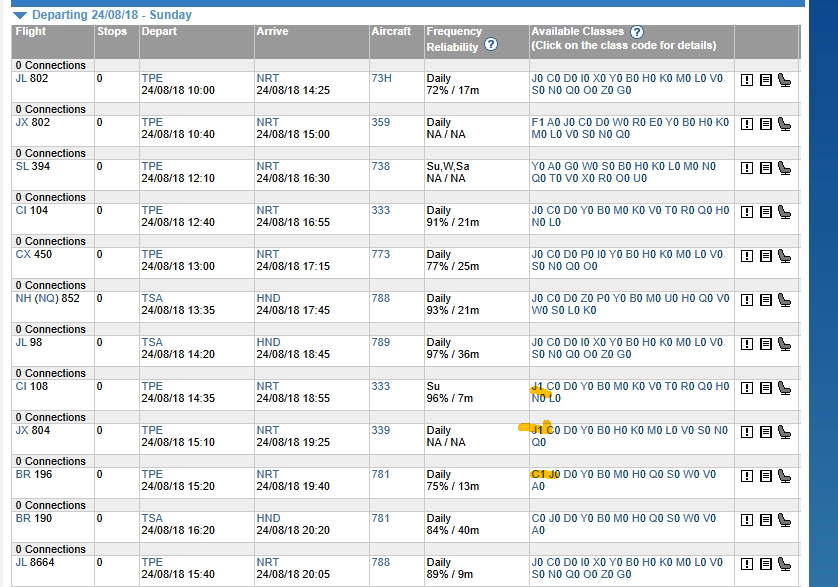Screen dimensions: 838x587
Task: Select reliability text '97% / 36m'
Action: [x=453, y=354]
